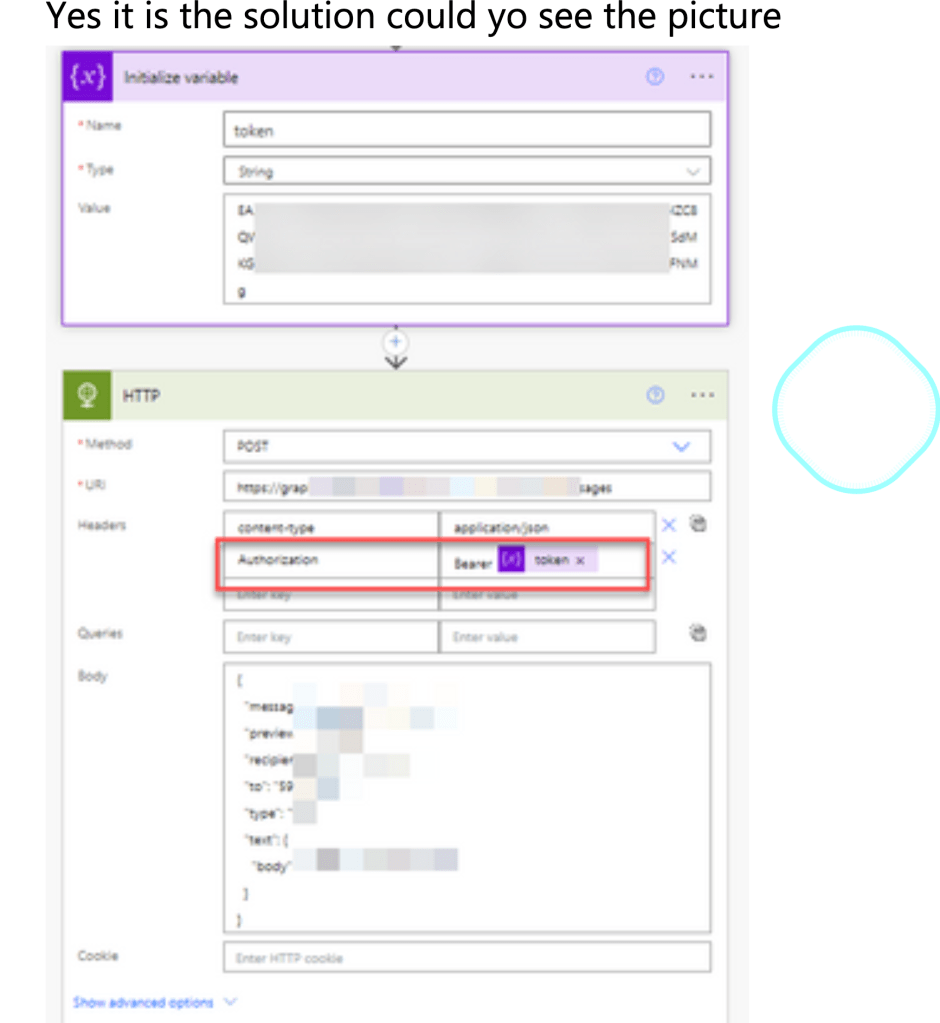Switch Headers to text mode
940x1023 pixels.
698,524
